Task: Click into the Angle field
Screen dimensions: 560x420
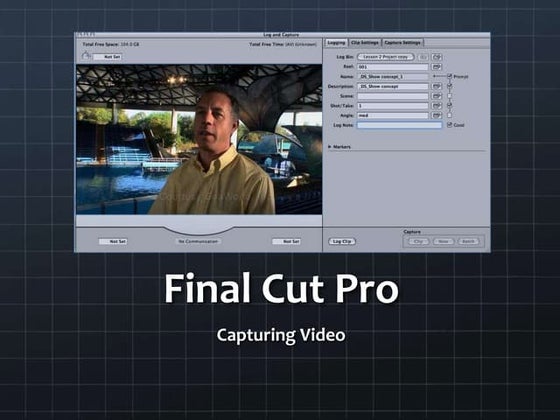Action: (392, 115)
